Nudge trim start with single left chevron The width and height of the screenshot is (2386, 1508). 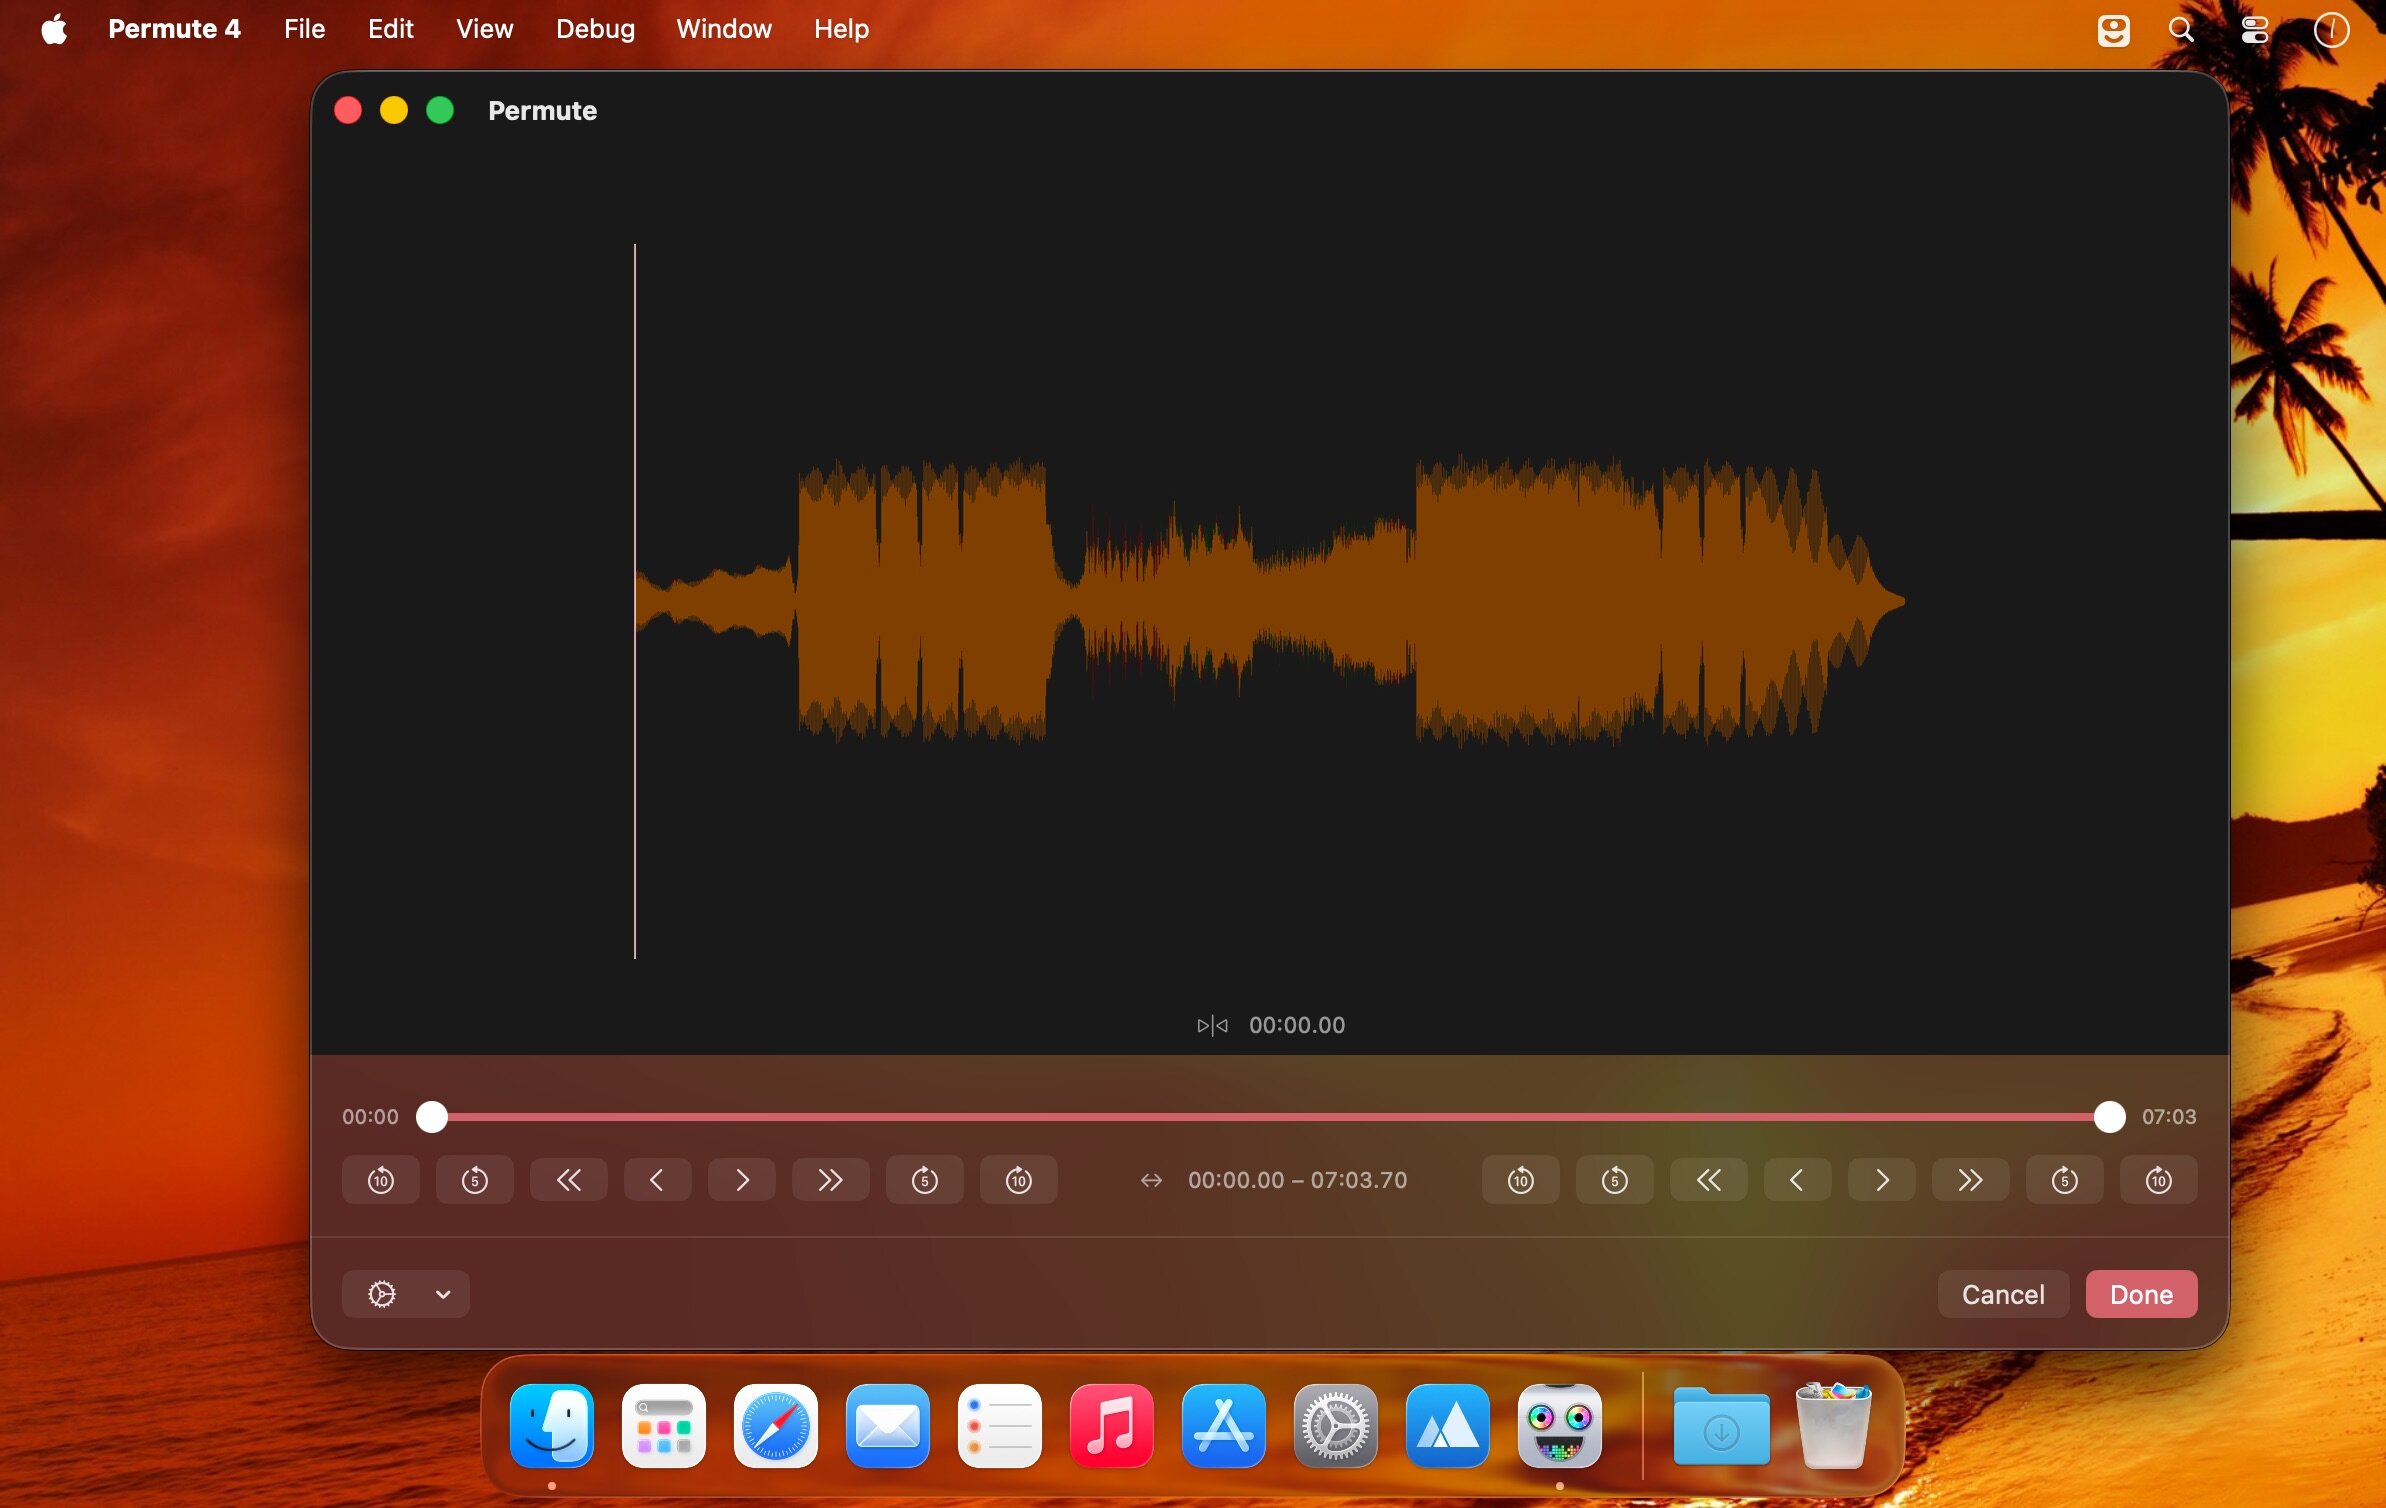point(657,1180)
